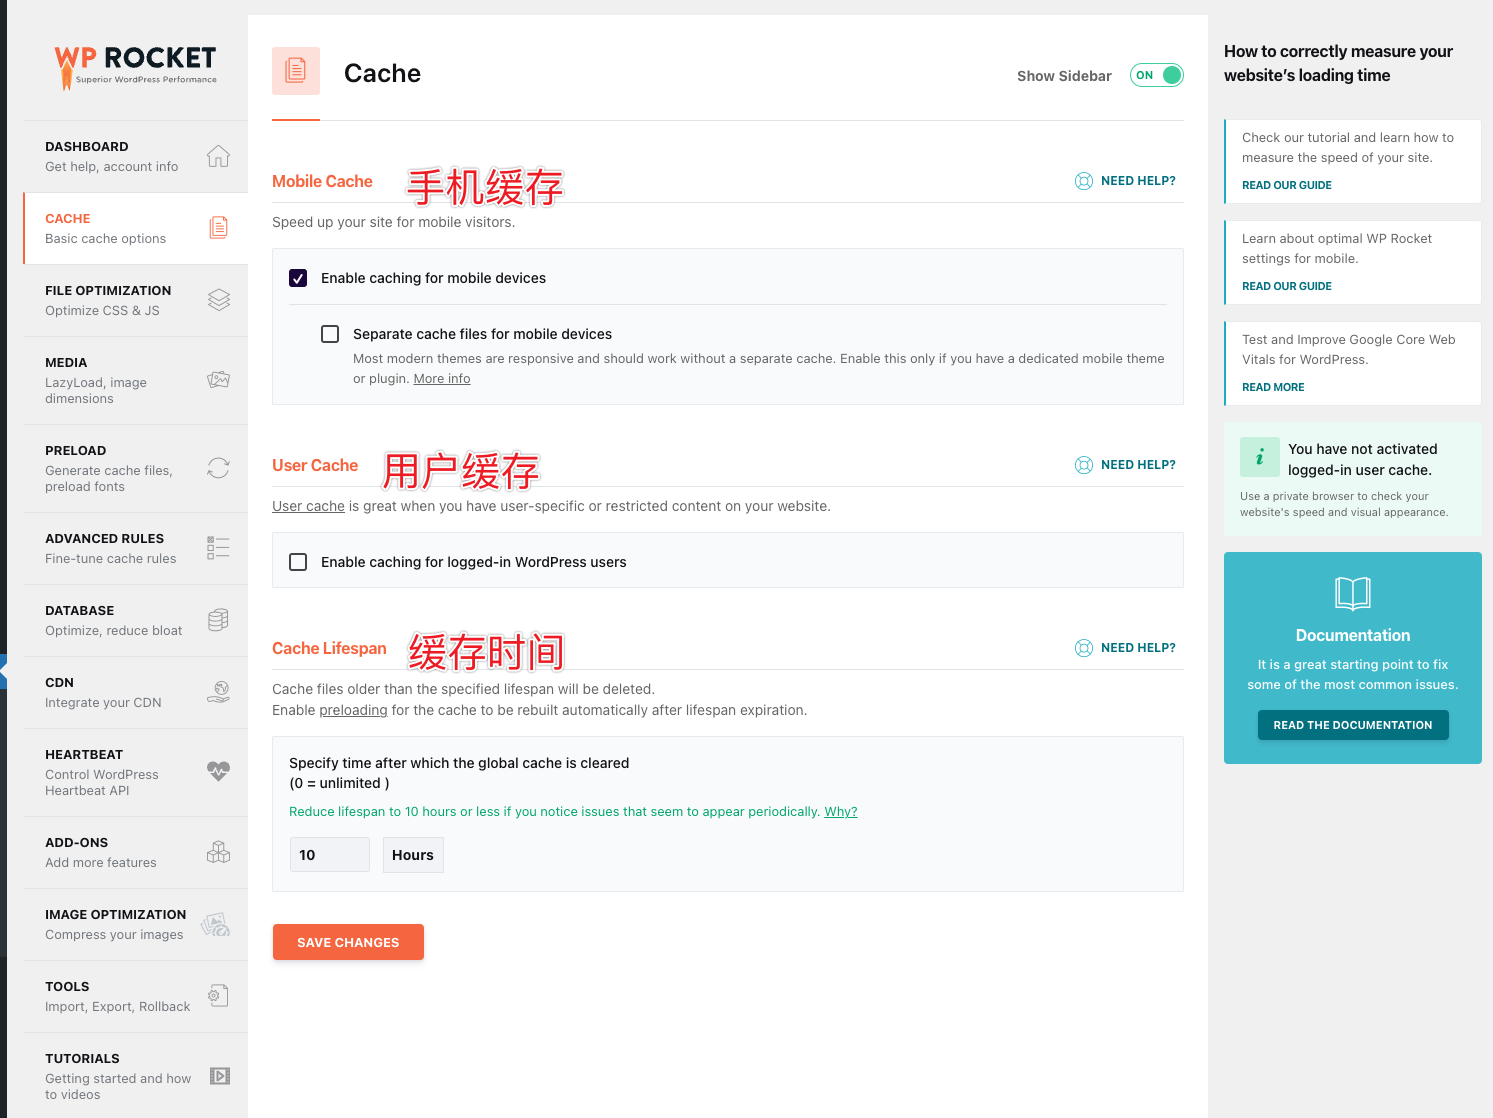The height and width of the screenshot is (1118, 1493).
Task: Click the Why? link
Action: (841, 812)
